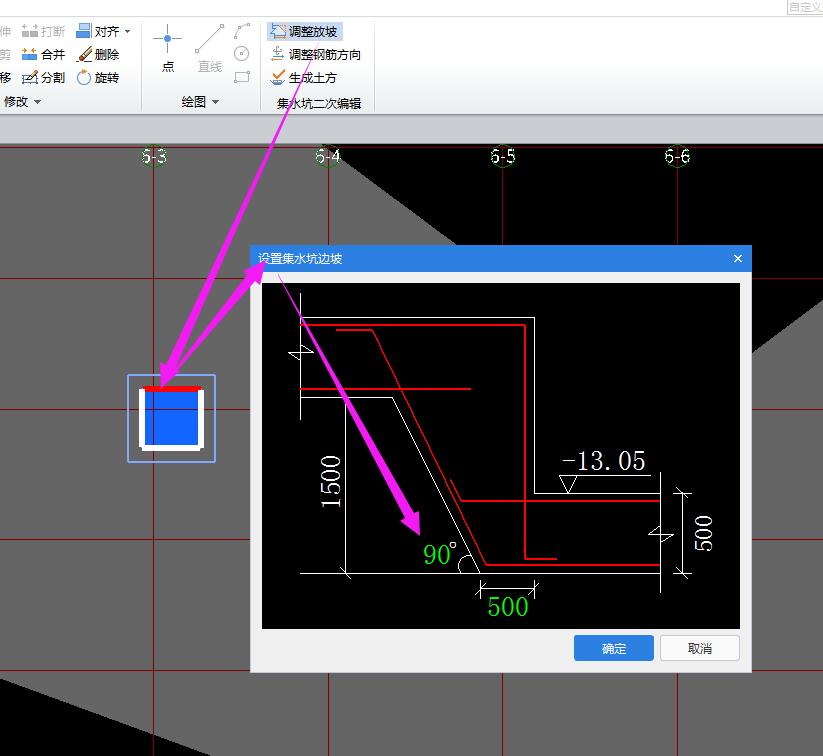Click the -13.05 elevation label
The image size is (823, 756).
(x=604, y=461)
